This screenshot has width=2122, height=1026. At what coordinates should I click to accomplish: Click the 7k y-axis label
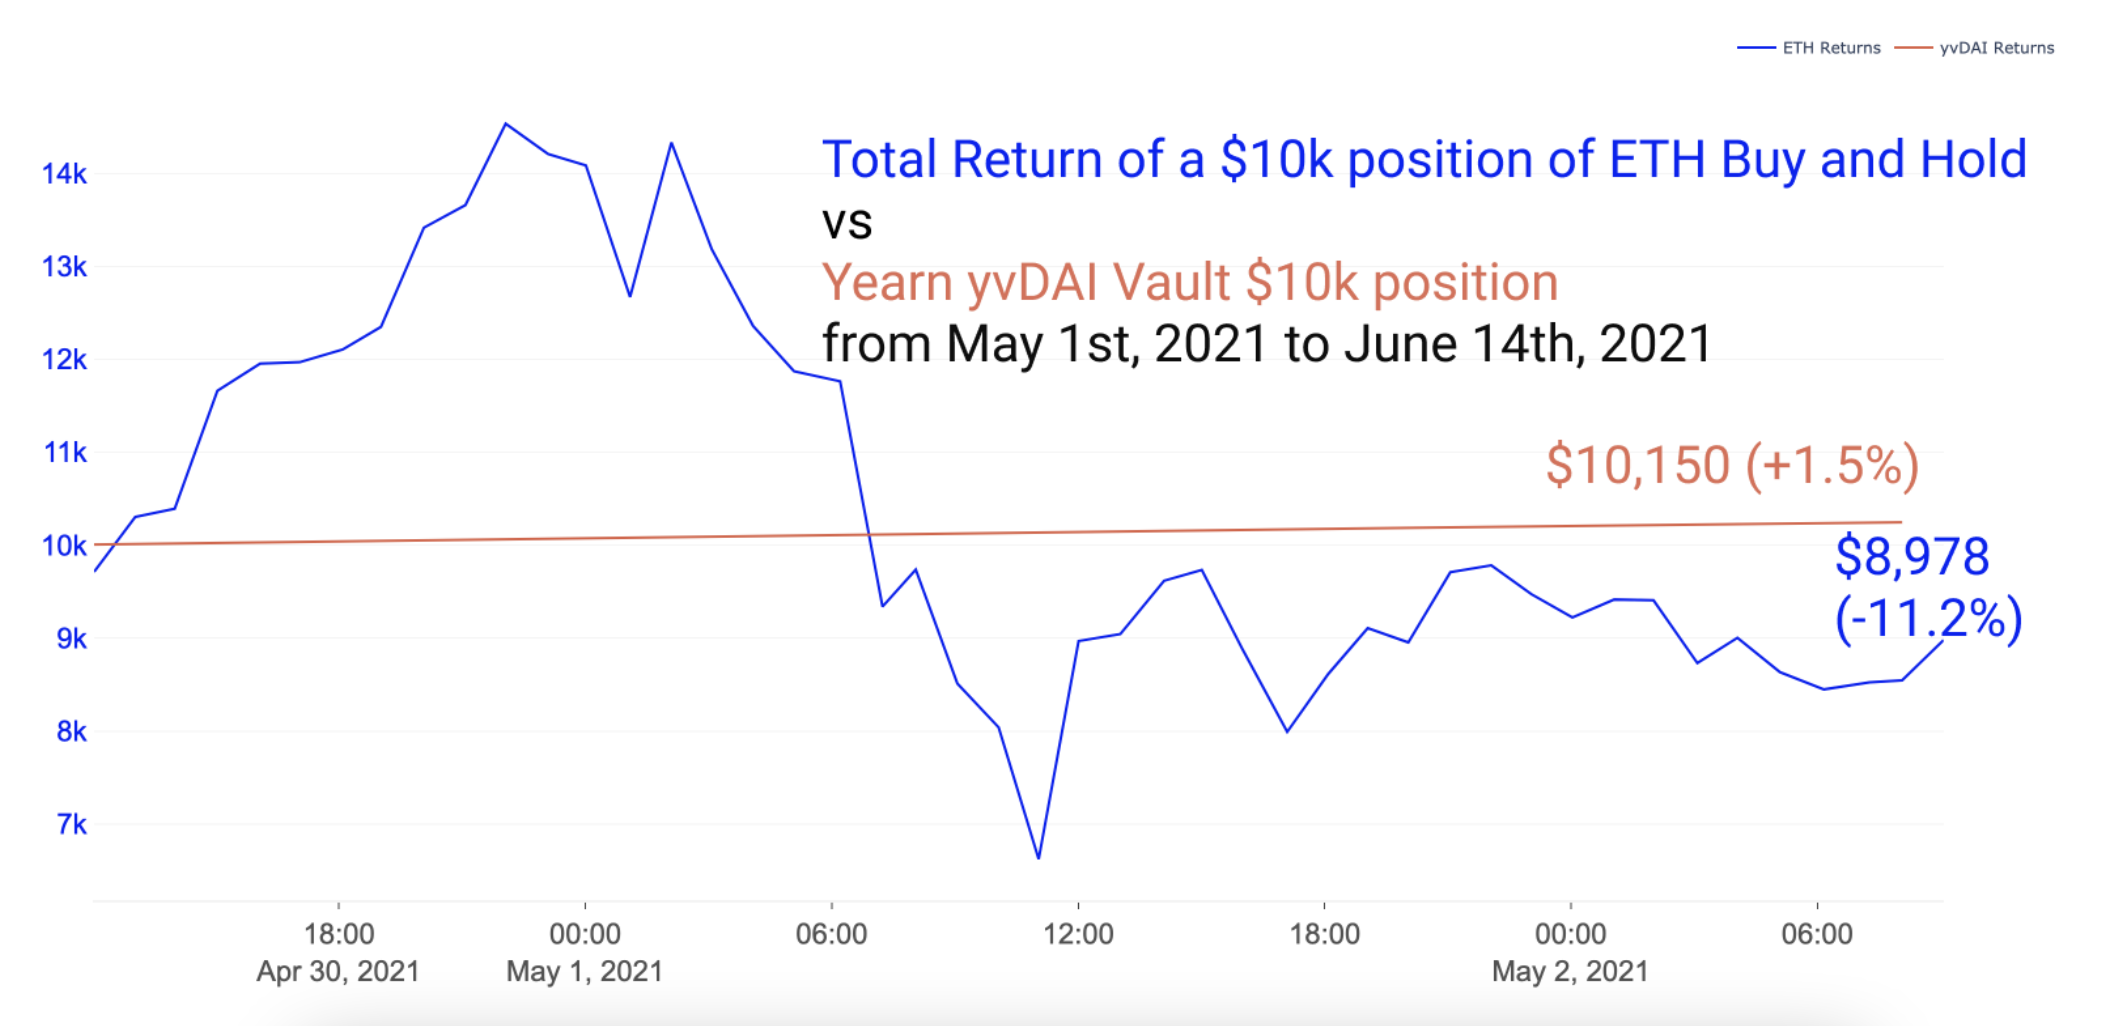point(71,825)
